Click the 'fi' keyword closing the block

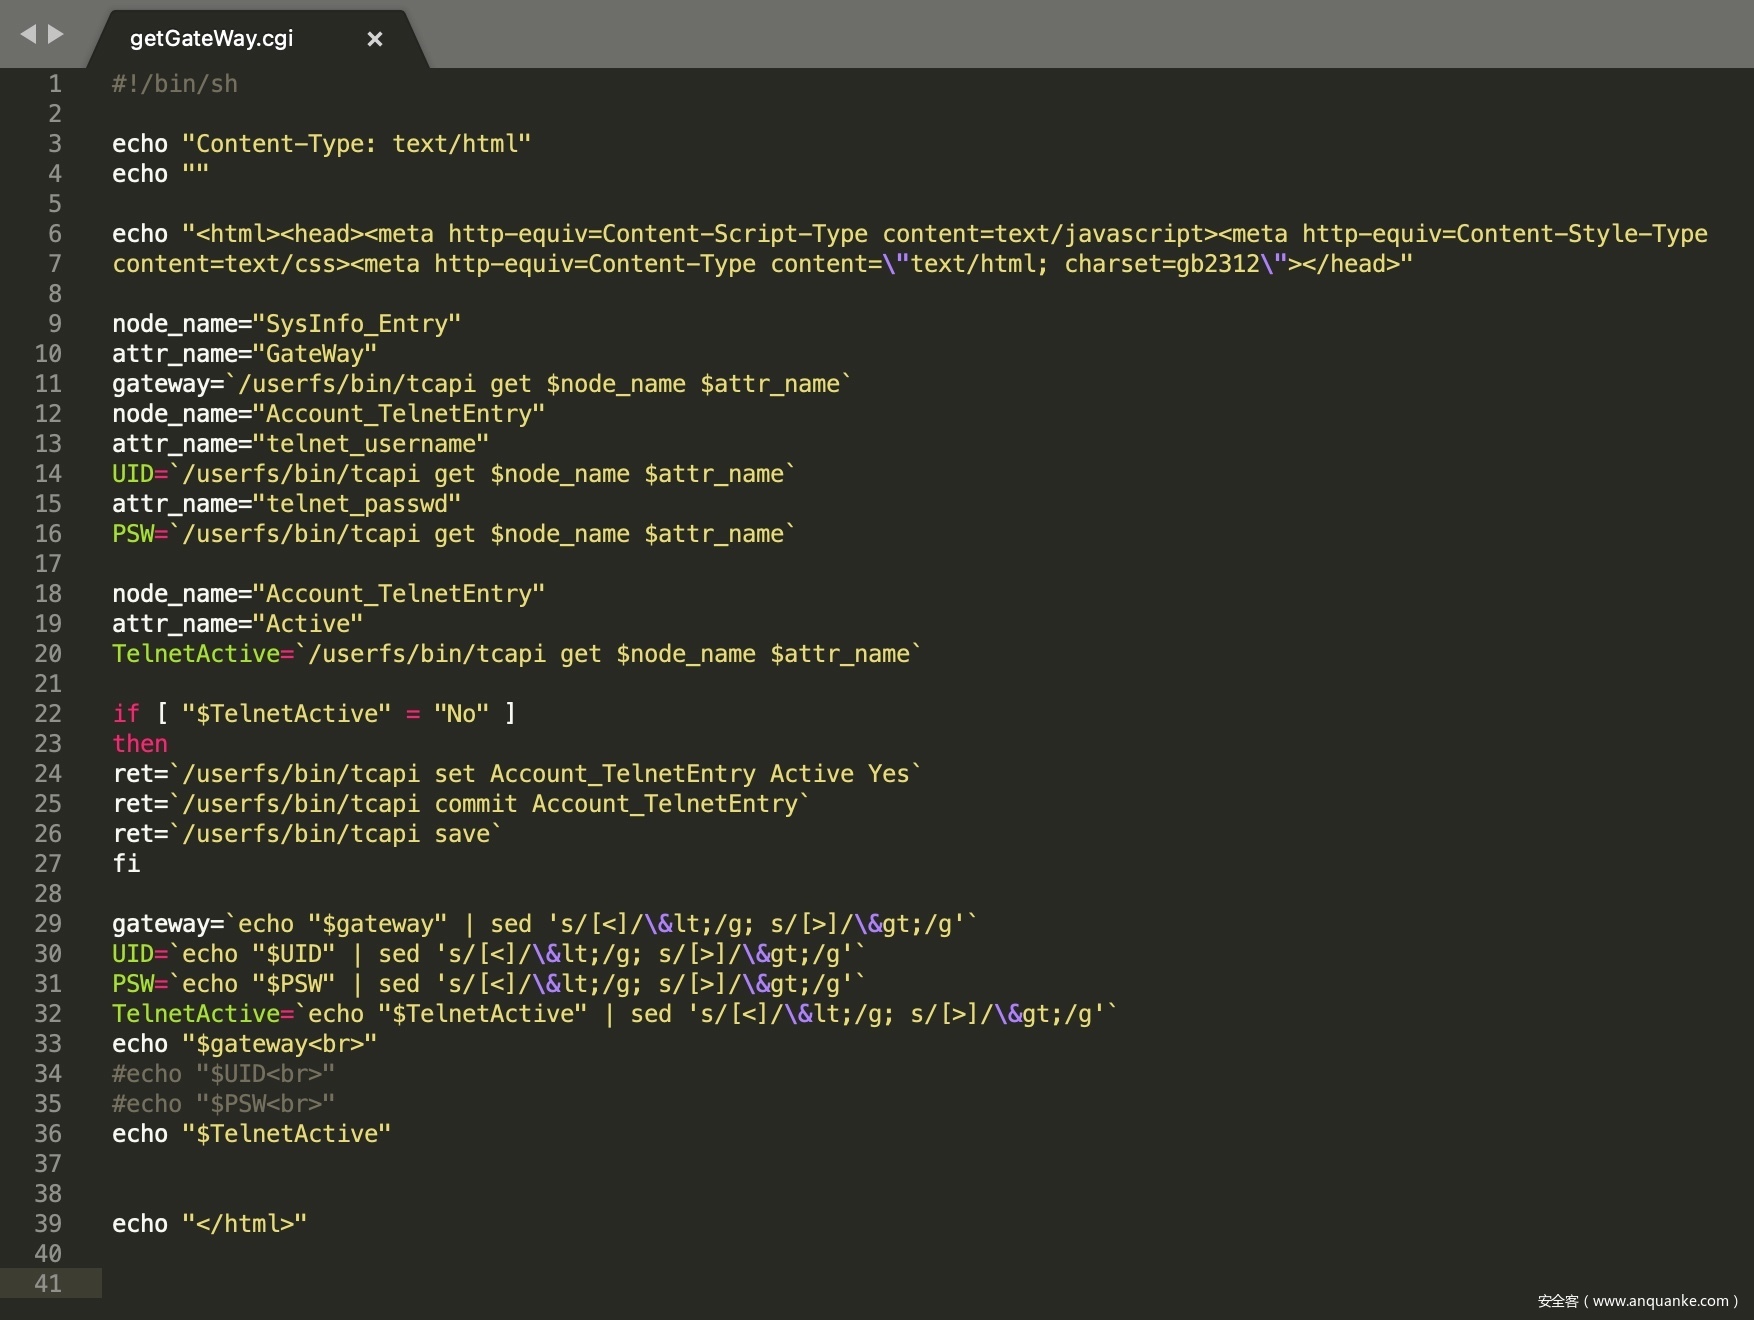click(x=126, y=864)
